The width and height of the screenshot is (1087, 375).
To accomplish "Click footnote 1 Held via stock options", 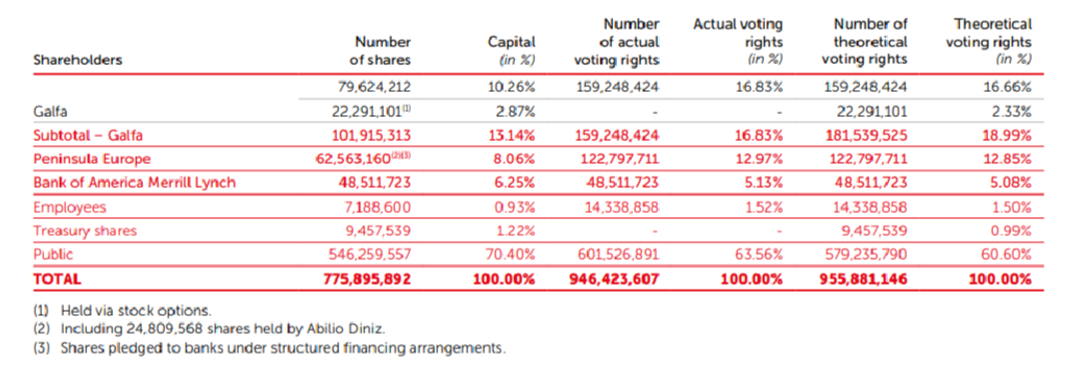I will [x=122, y=309].
